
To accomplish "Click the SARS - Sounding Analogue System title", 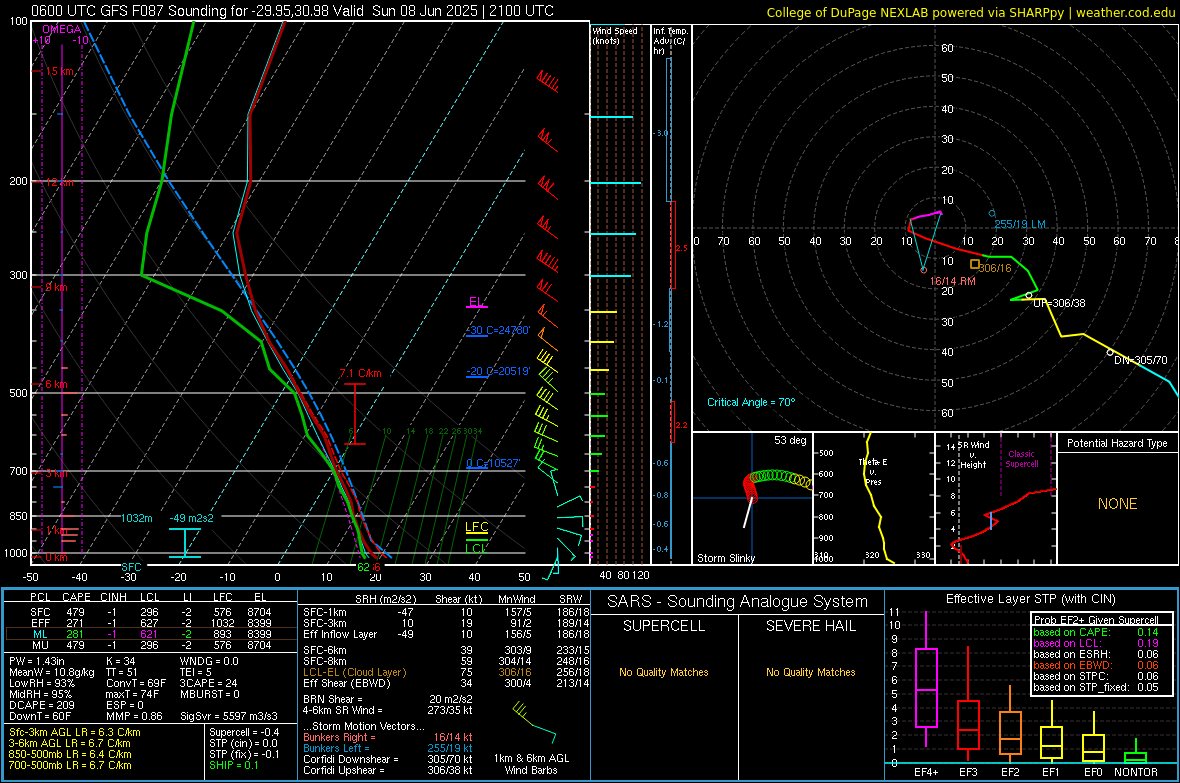I will click(738, 602).
